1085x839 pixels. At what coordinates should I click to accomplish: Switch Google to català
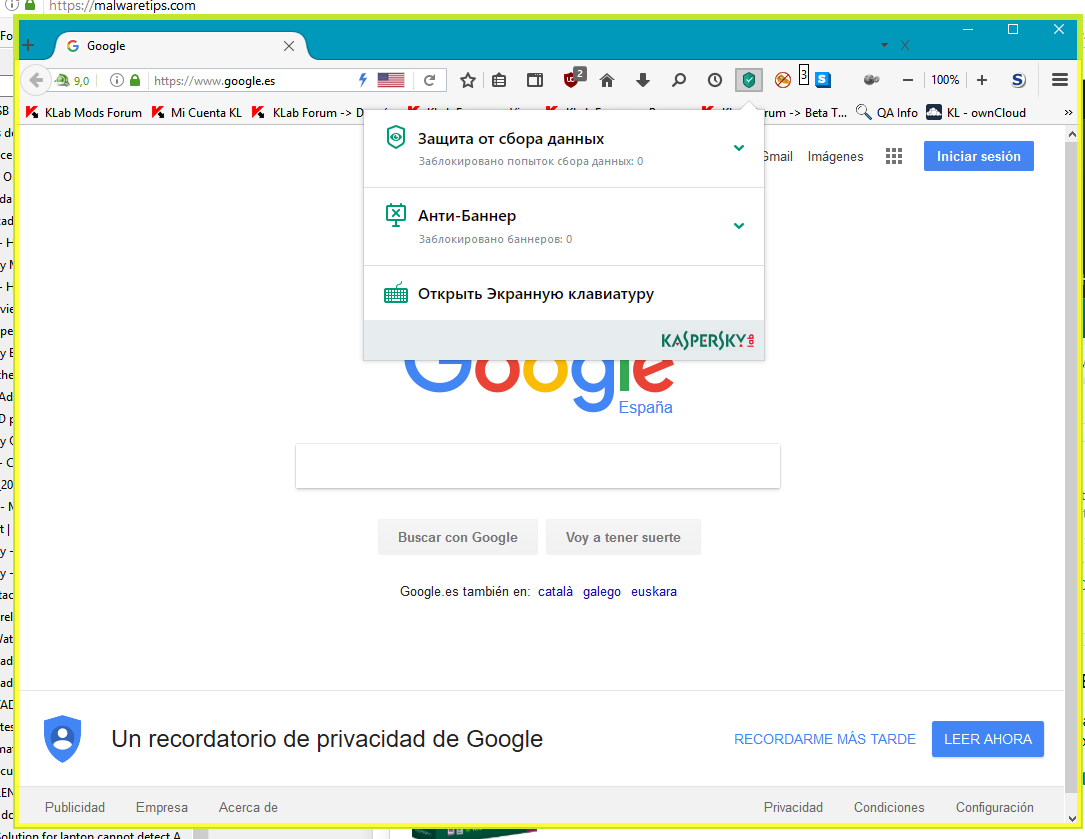[x=556, y=591]
